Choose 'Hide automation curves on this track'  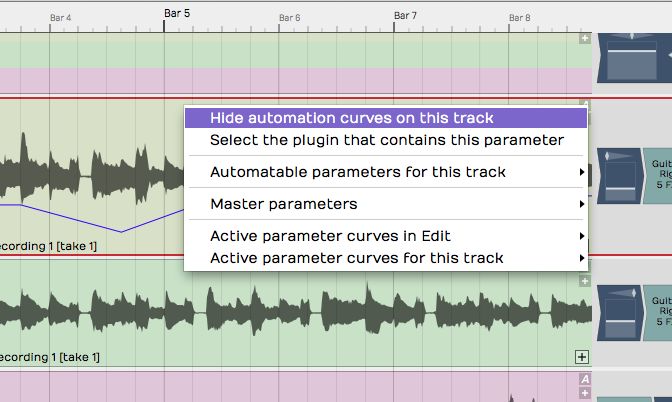point(351,118)
